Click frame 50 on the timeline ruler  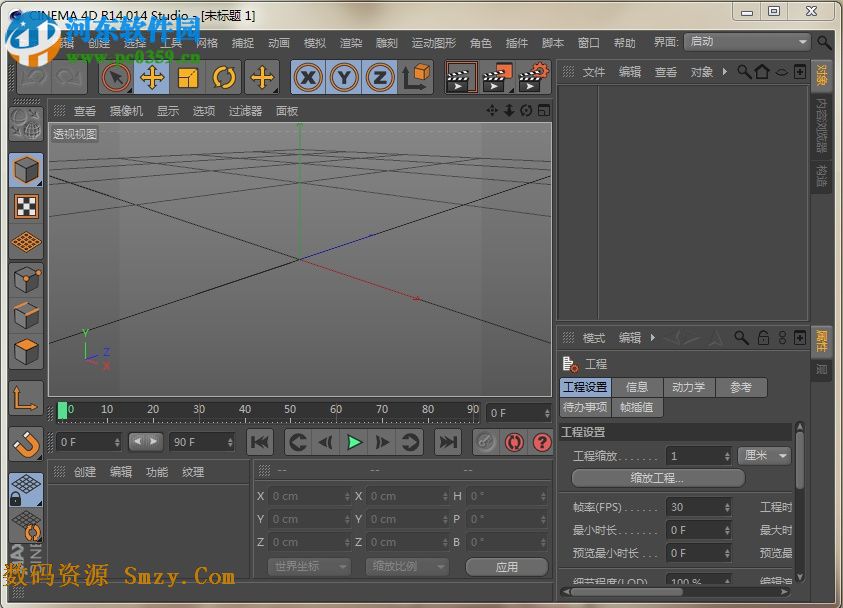coord(291,410)
